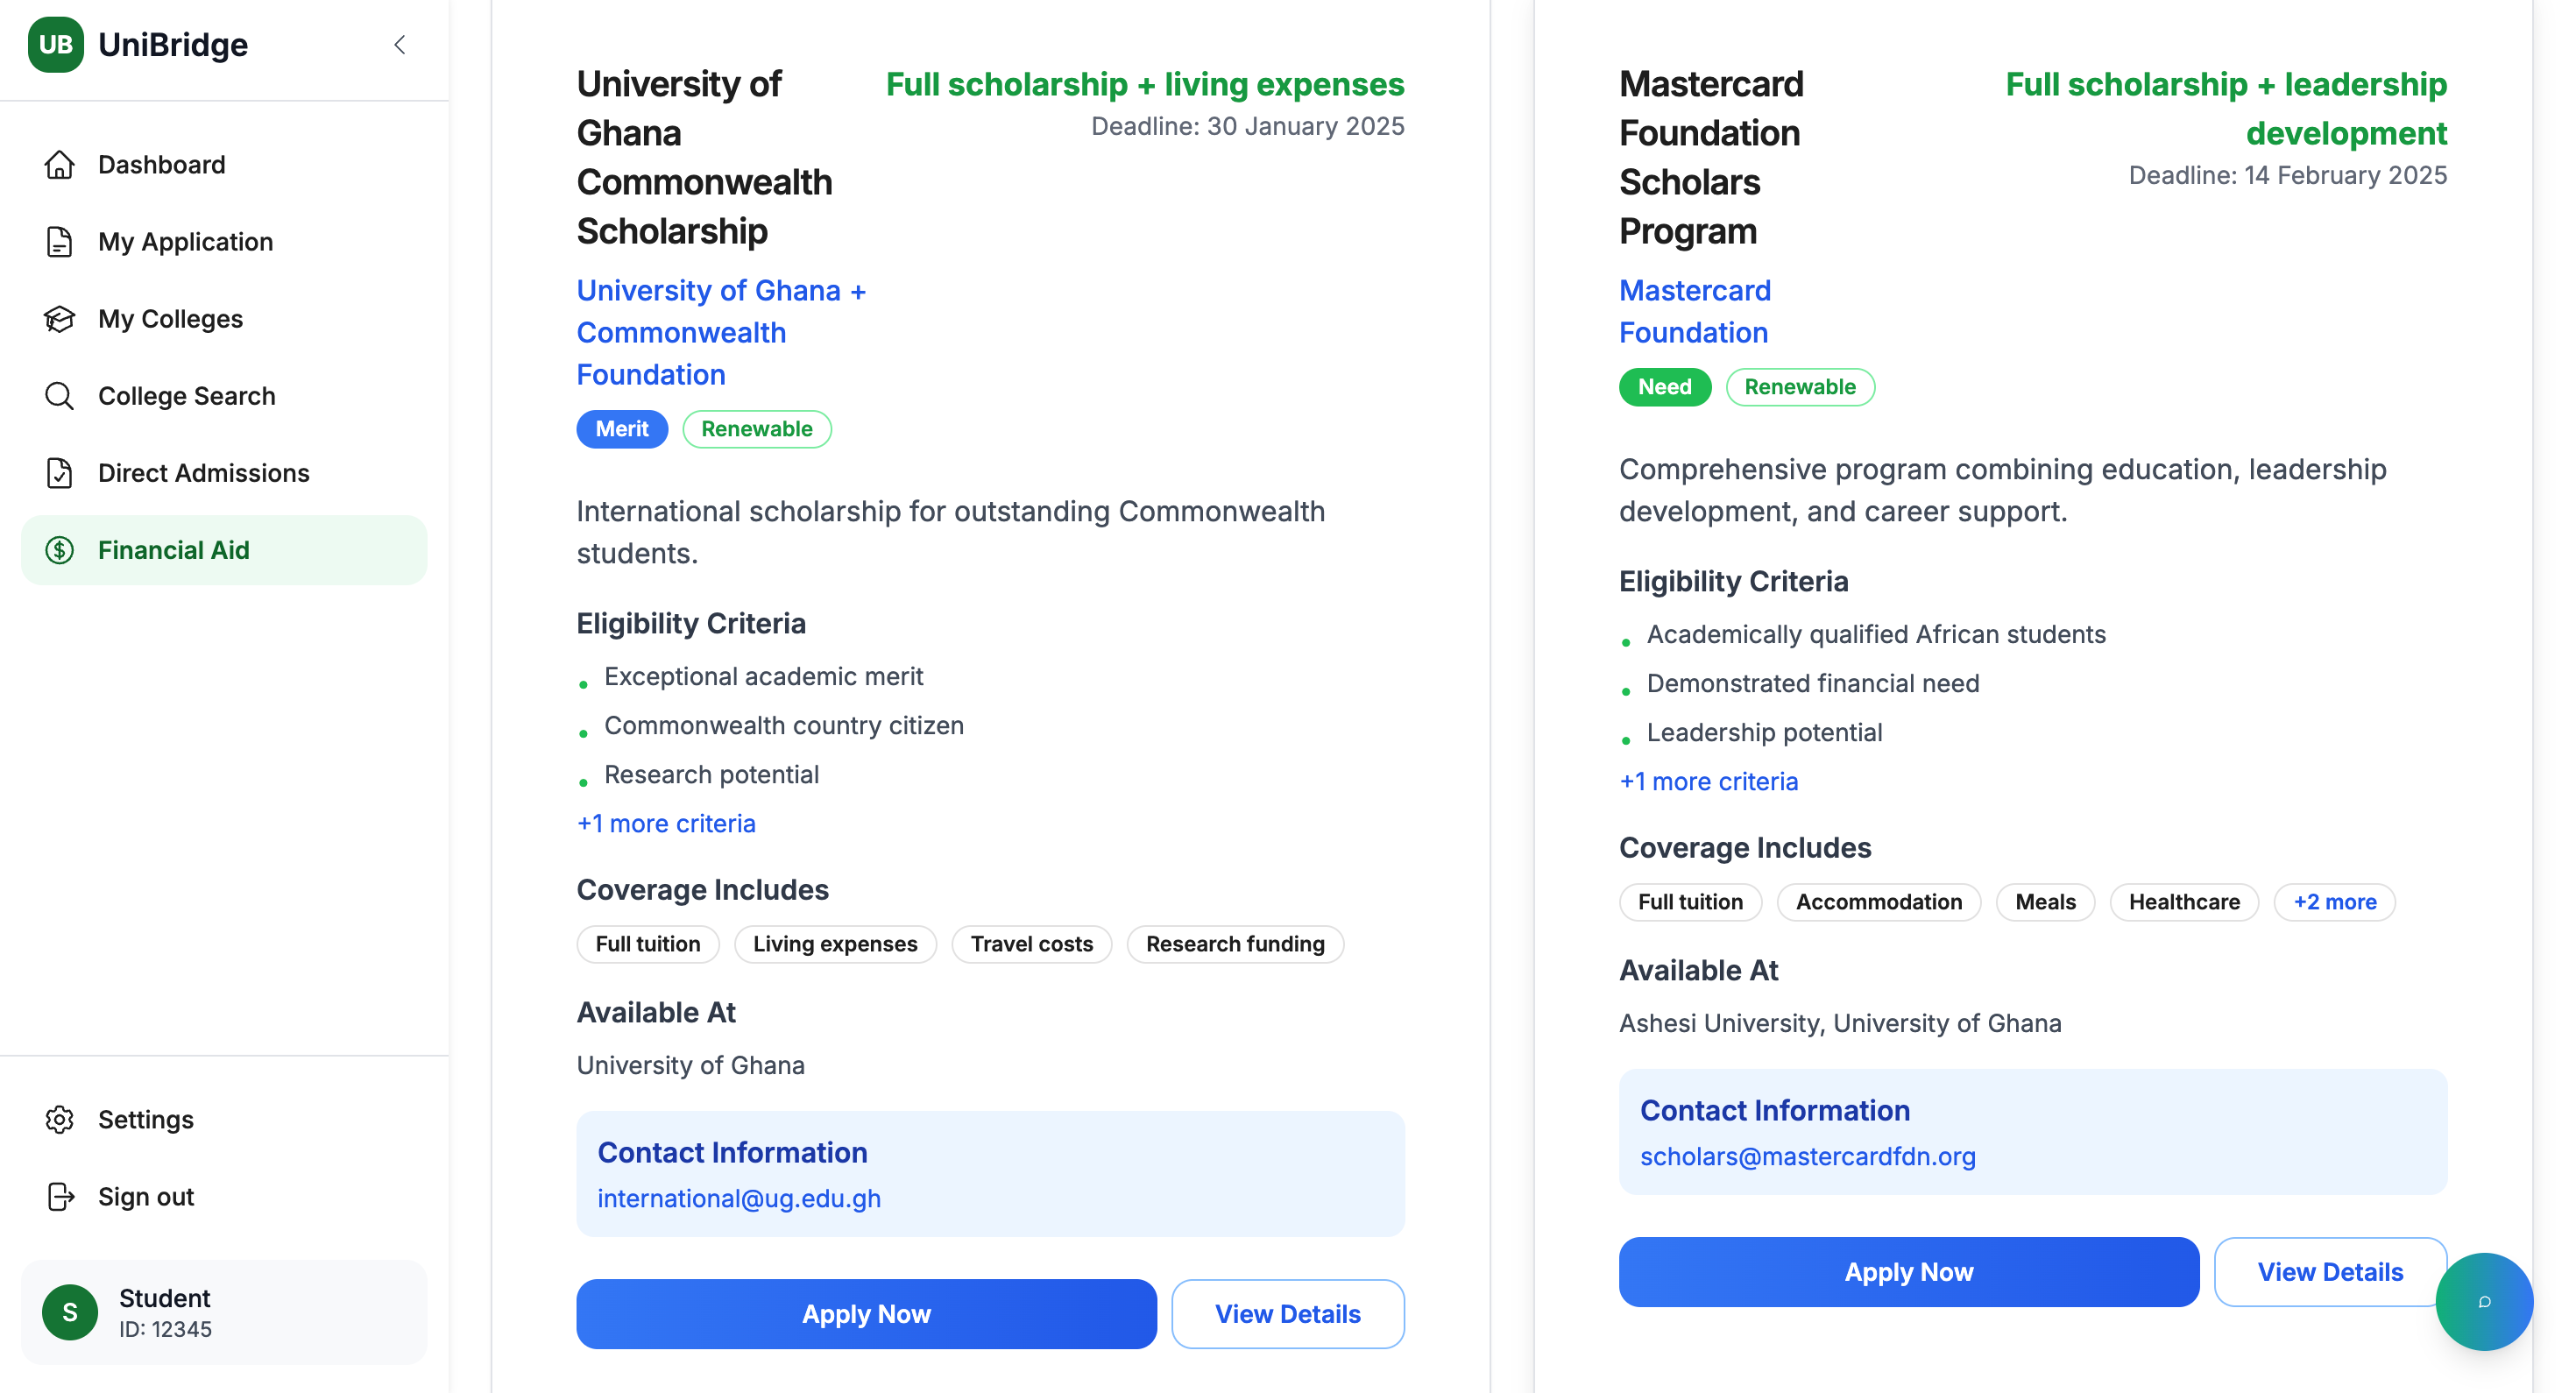Viewport: 2576px width, 1393px height.
Task: Collapse the sidebar with the chevron
Action: pyautogui.click(x=400, y=45)
